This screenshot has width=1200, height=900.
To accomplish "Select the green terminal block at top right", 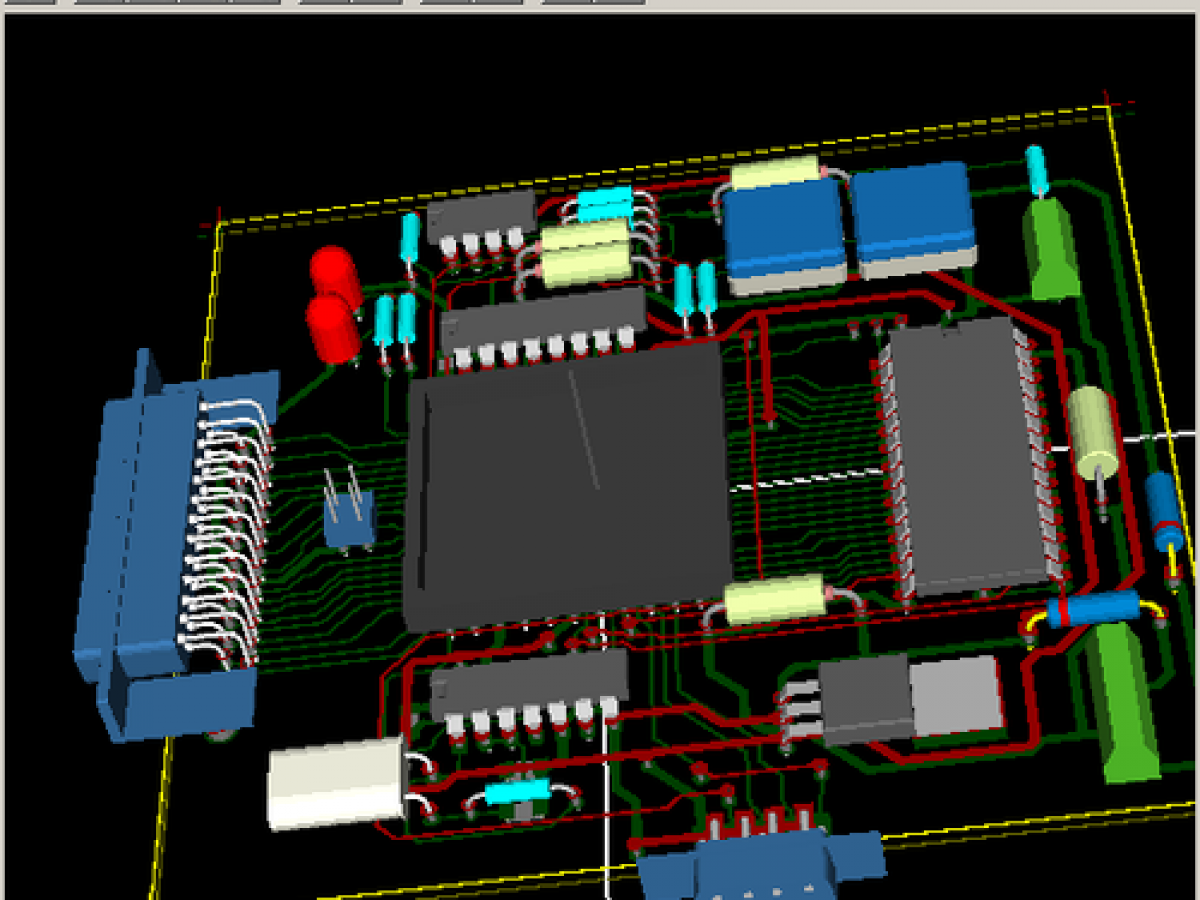I will coord(1049,247).
